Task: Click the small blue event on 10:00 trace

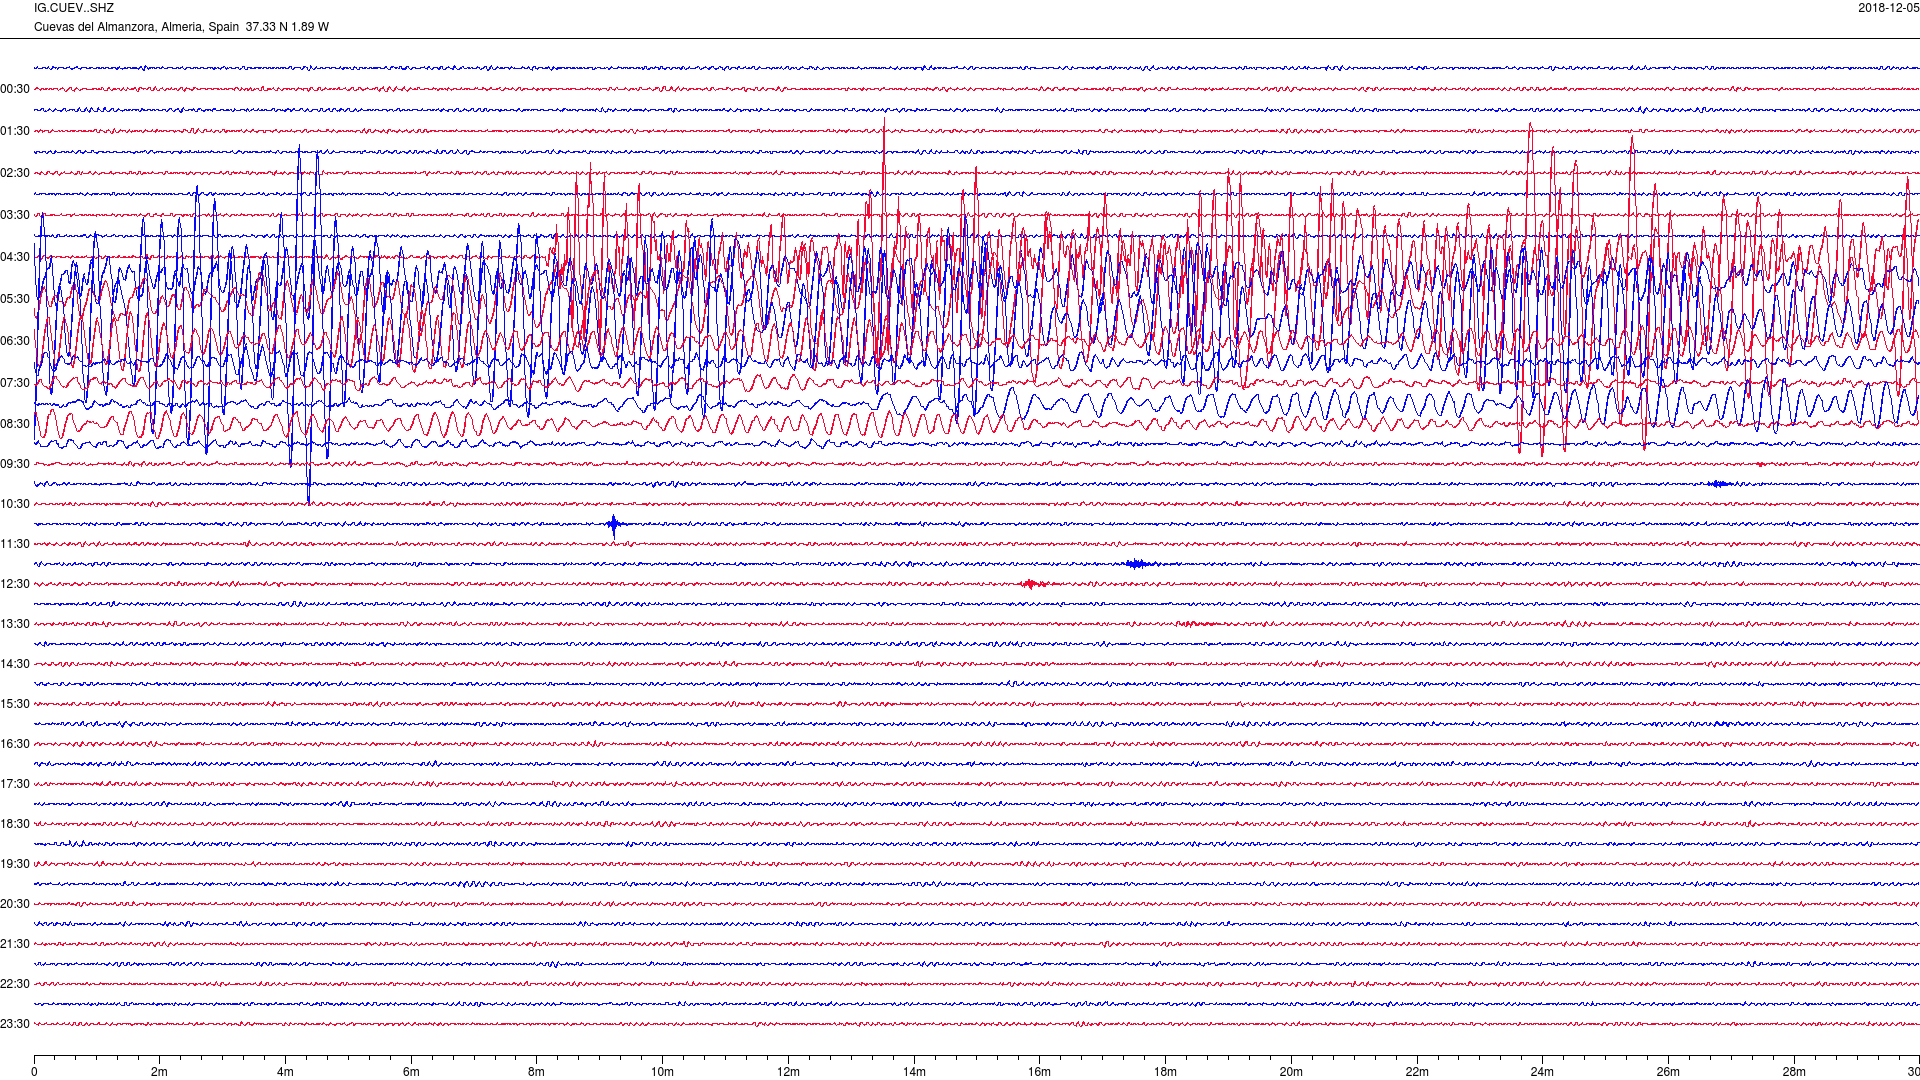Action: point(1719,484)
